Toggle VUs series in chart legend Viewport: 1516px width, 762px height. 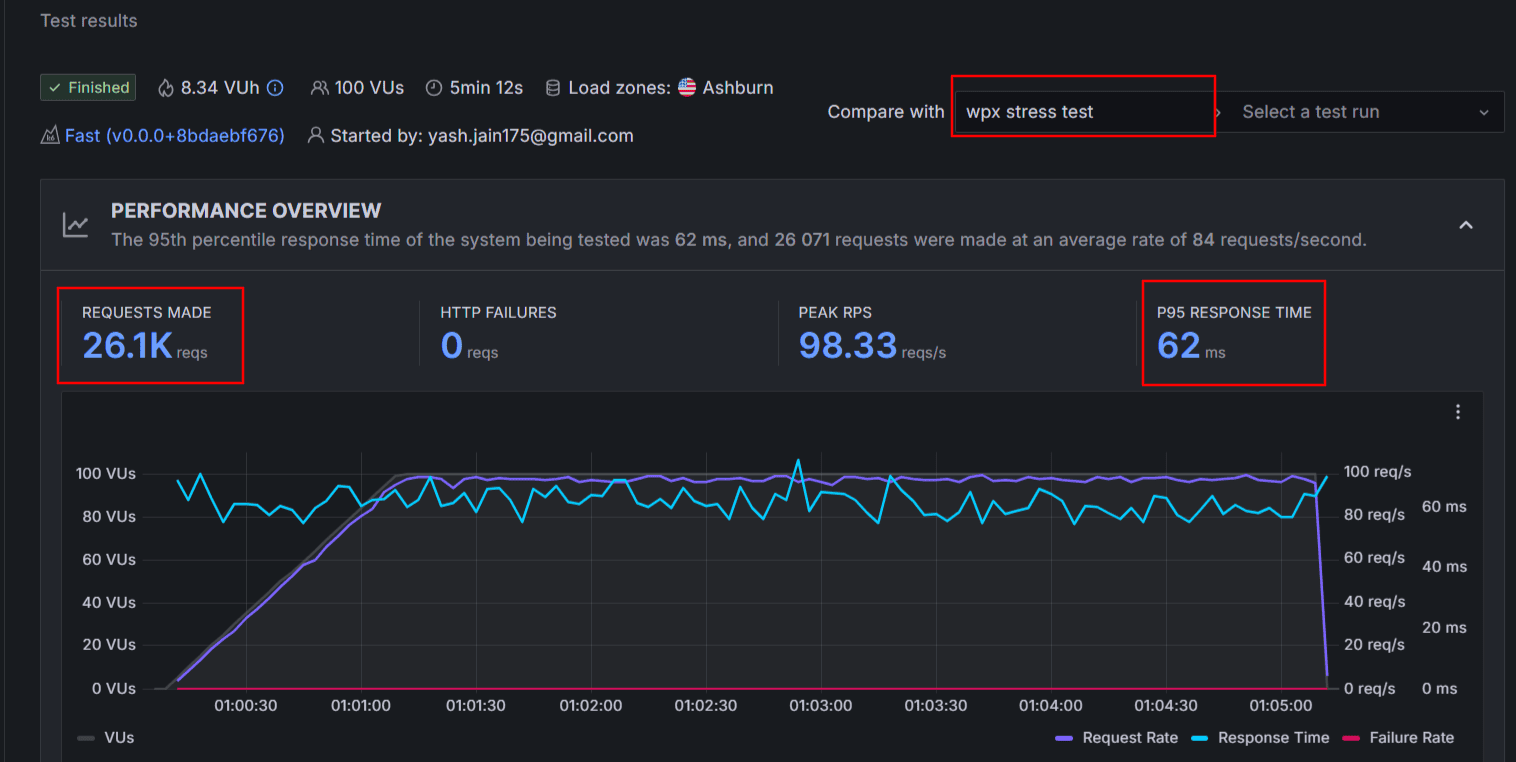coord(106,738)
